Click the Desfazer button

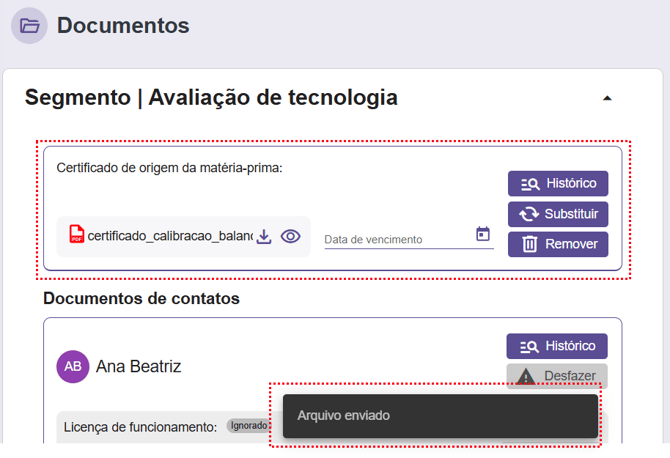pyautogui.click(x=557, y=376)
